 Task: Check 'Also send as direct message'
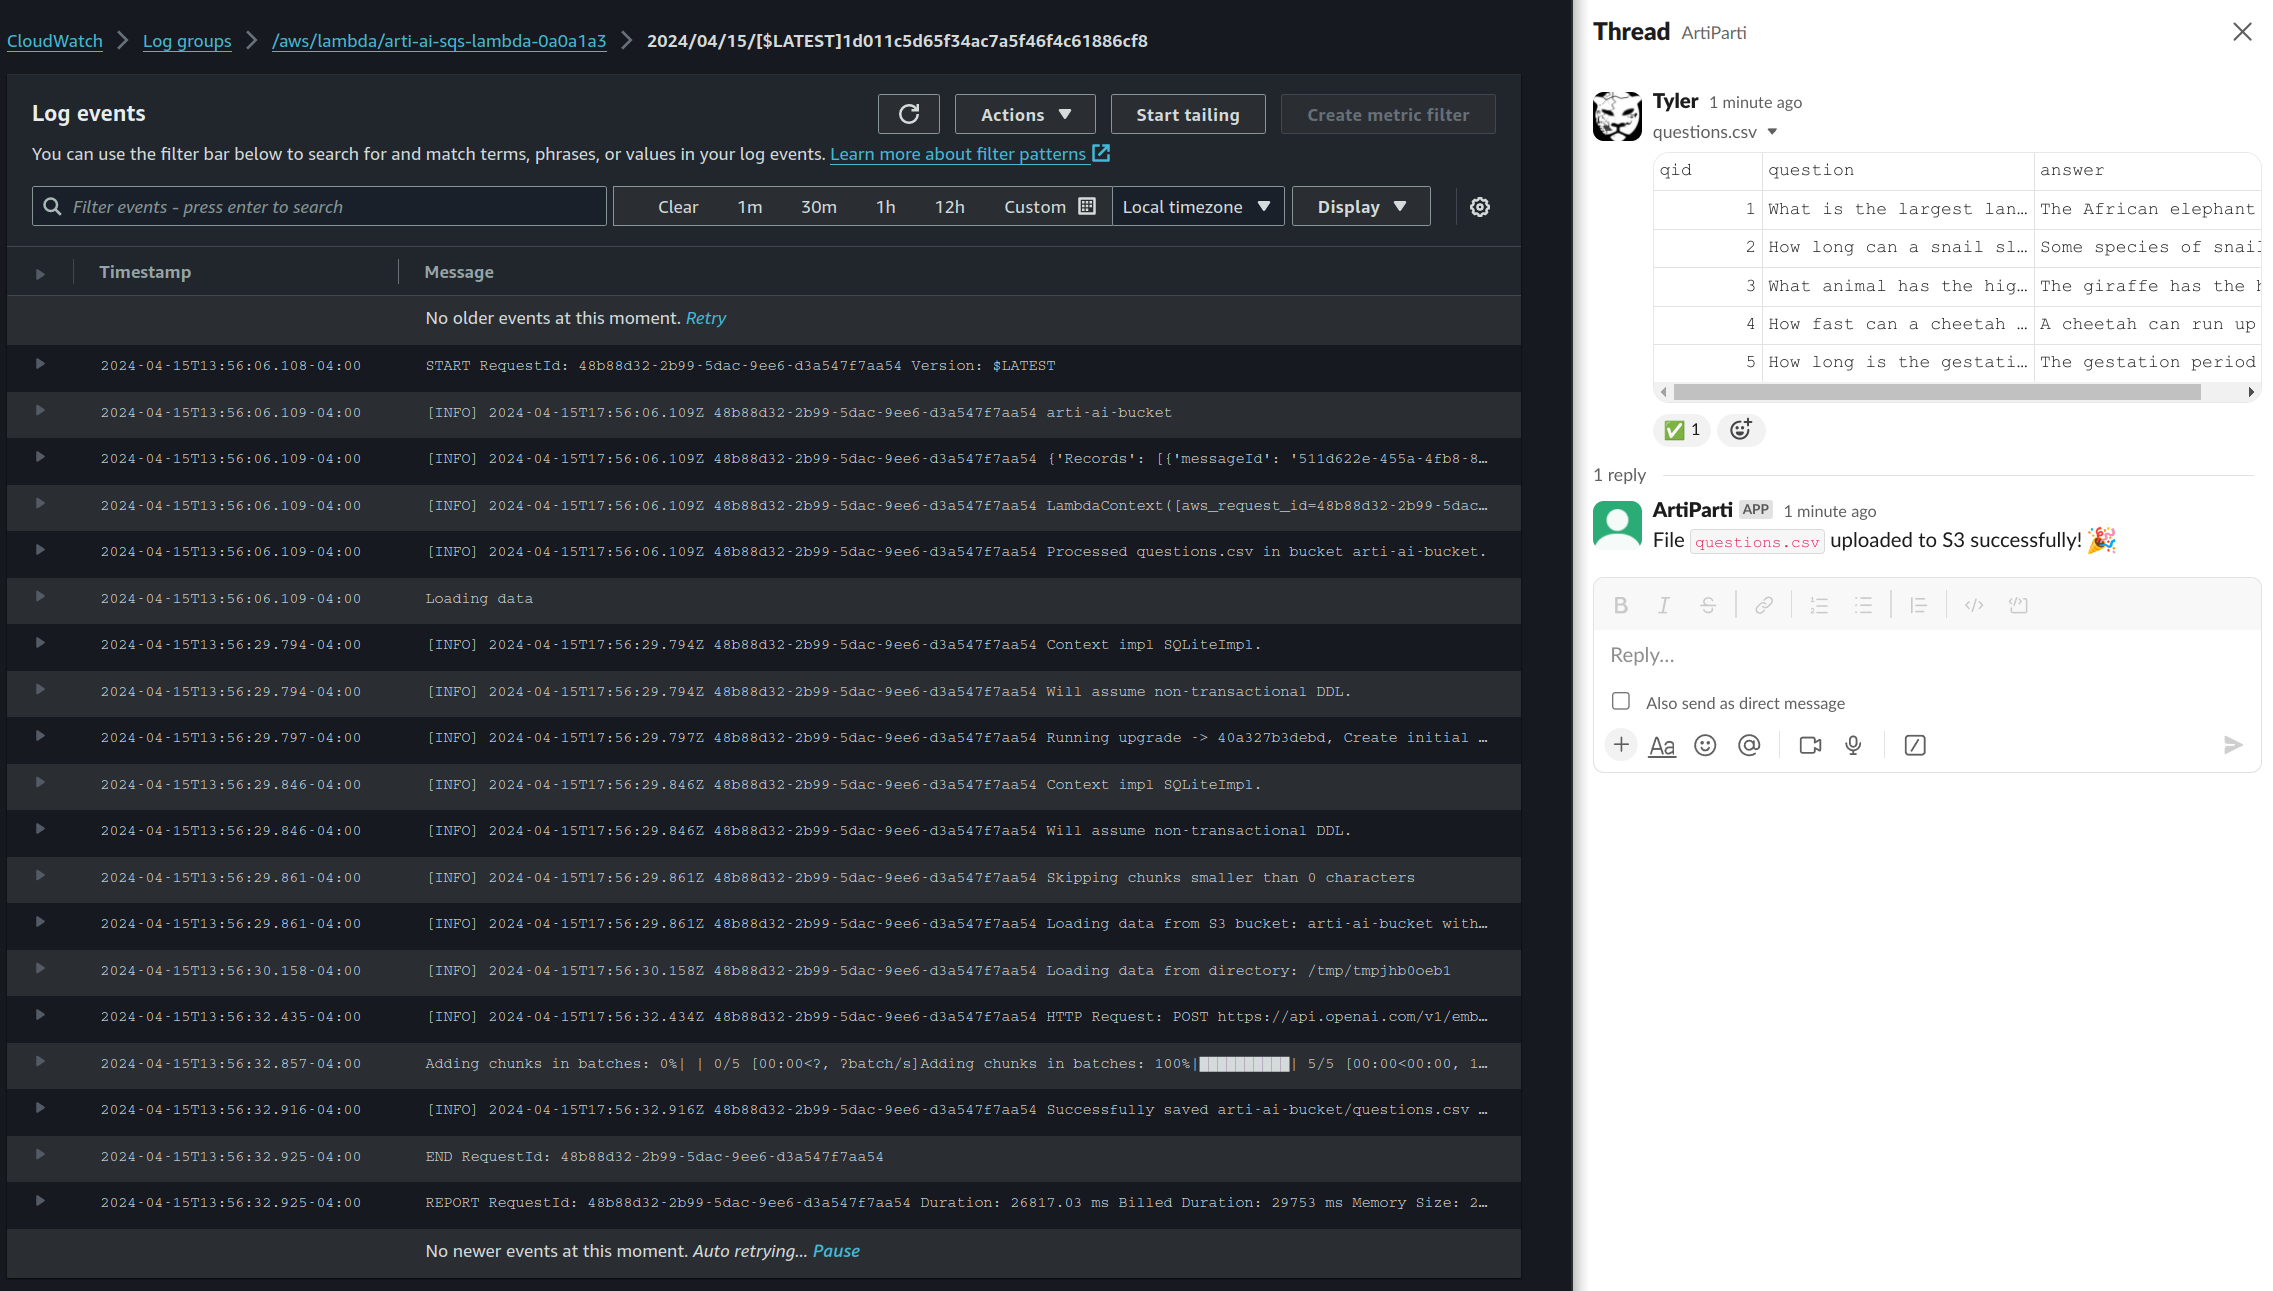point(1621,701)
